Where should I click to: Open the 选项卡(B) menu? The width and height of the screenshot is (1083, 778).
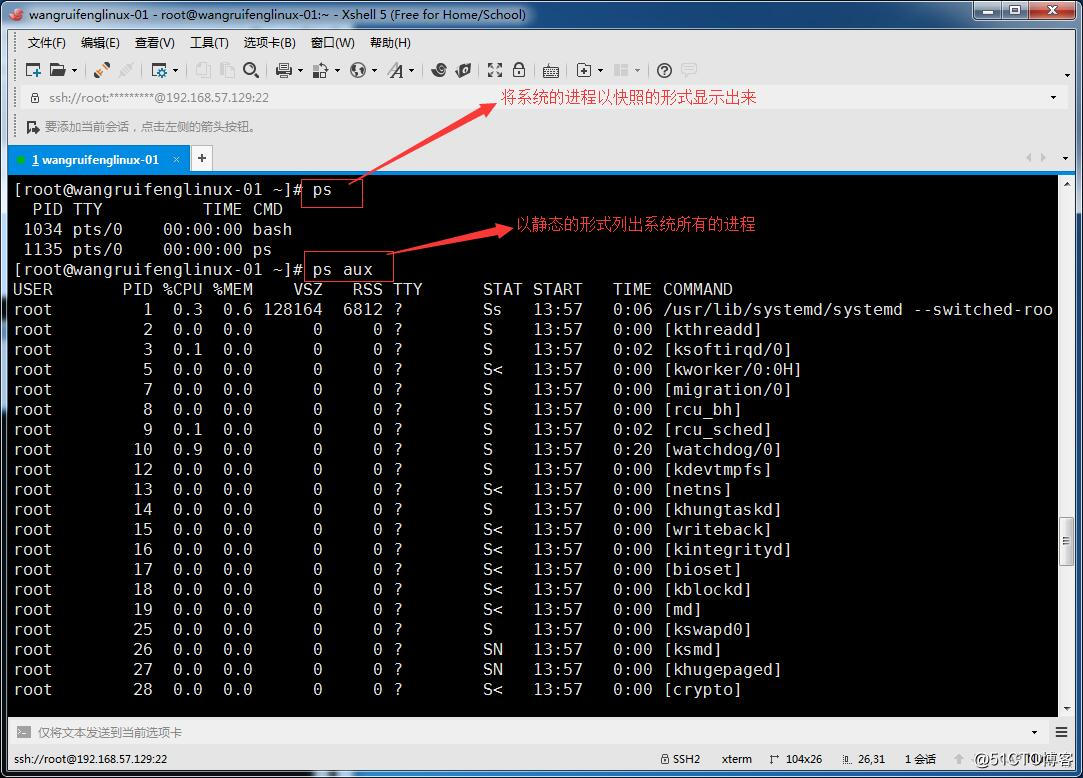tap(269, 43)
